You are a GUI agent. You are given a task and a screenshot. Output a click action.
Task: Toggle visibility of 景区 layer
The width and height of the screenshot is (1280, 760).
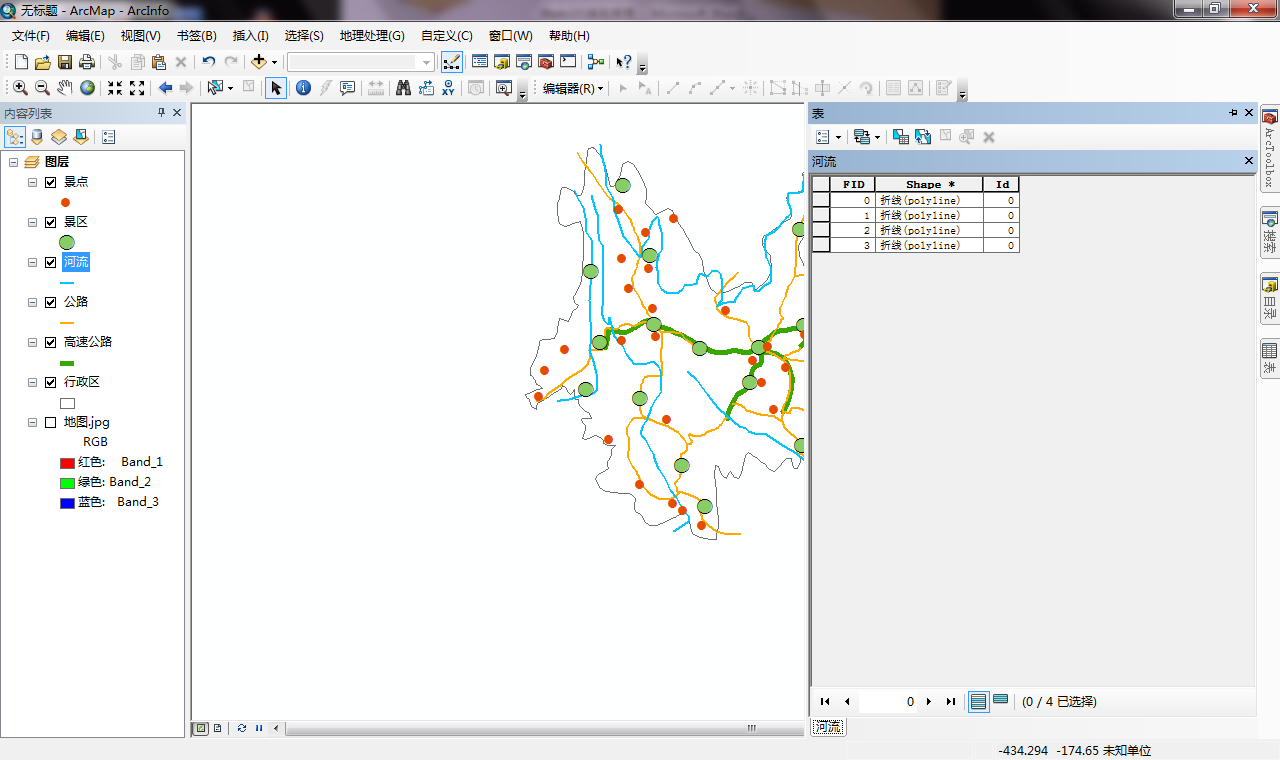(50, 222)
